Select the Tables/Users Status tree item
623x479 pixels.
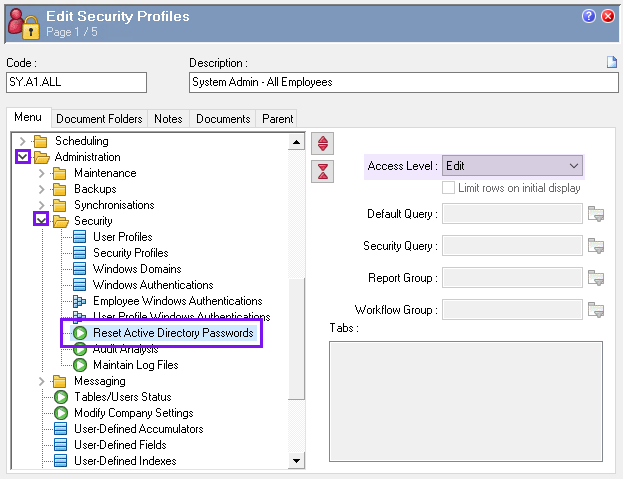(x=122, y=397)
